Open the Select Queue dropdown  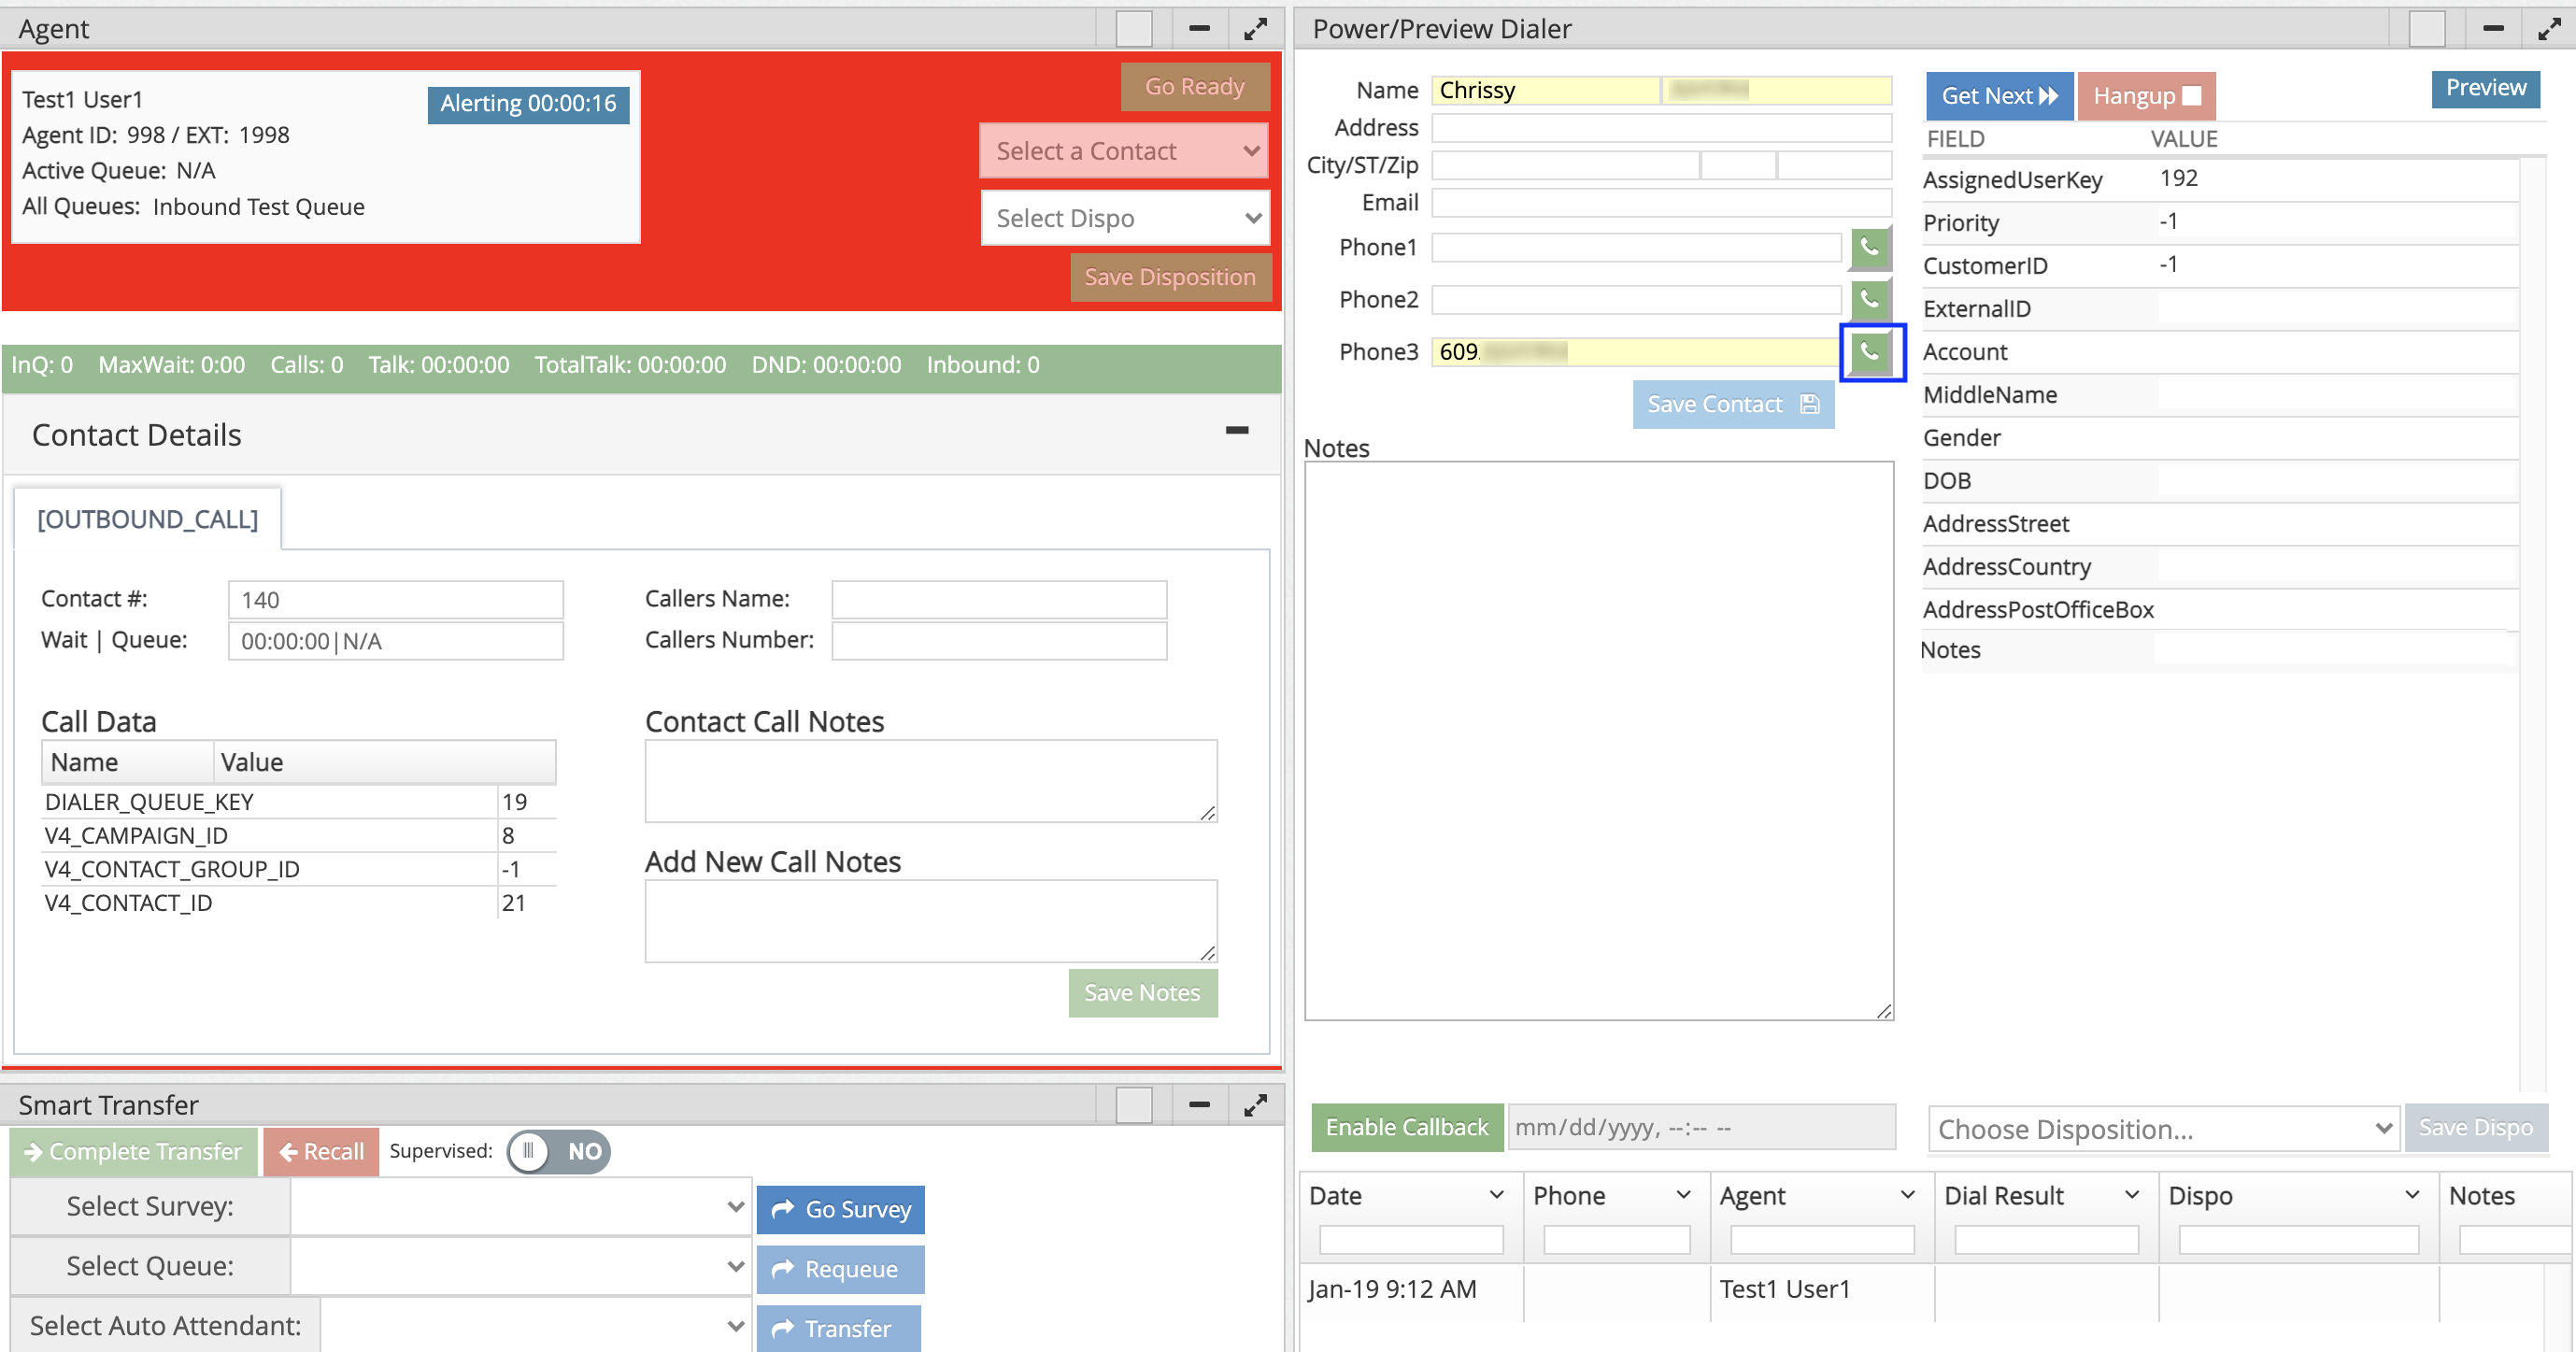pyautogui.click(x=521, y=1267)
